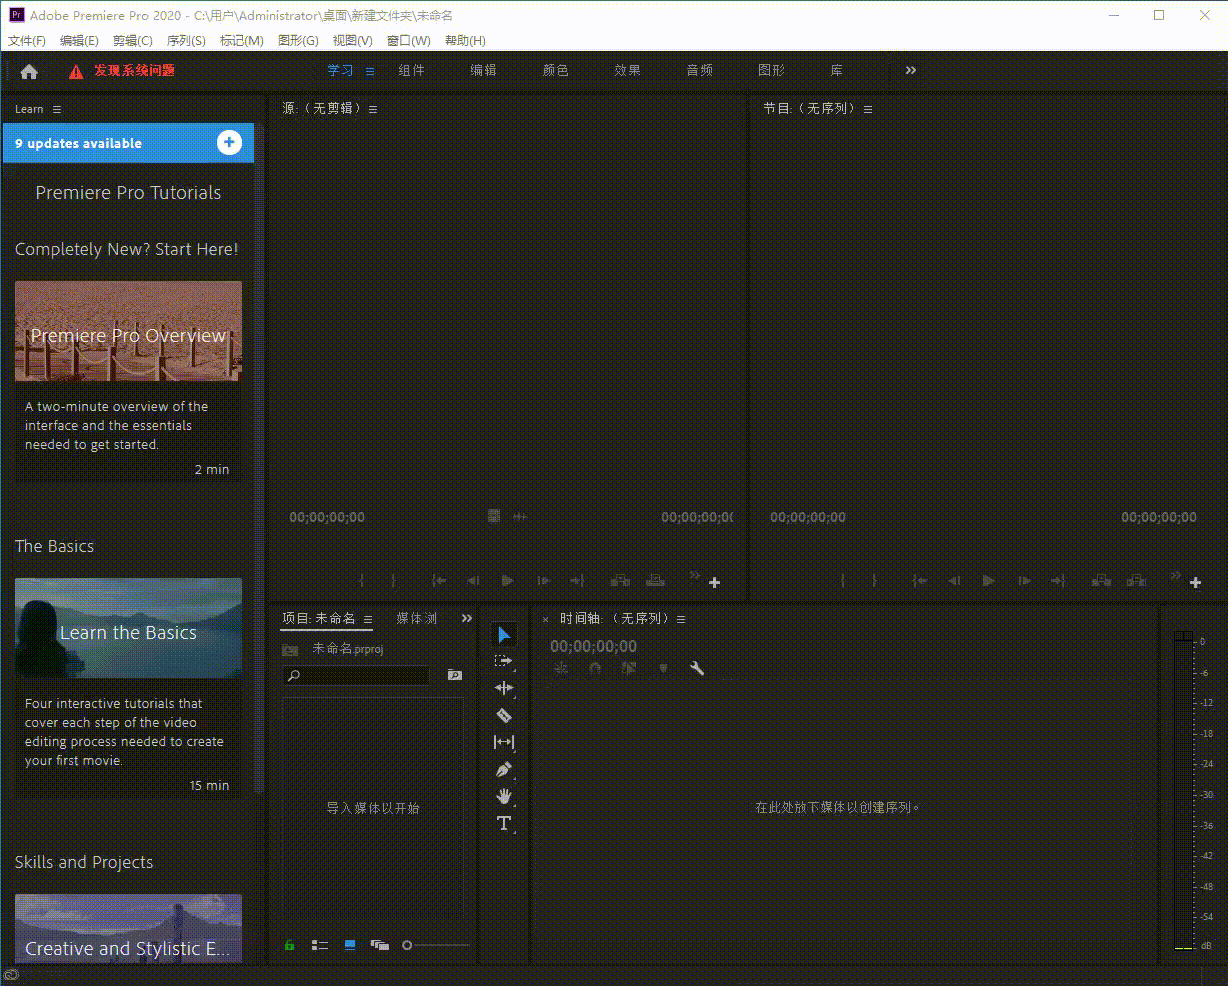Select the Selection arrow tool
The width and height of the screenshot is (1228, 986).
tap(504, 634)
